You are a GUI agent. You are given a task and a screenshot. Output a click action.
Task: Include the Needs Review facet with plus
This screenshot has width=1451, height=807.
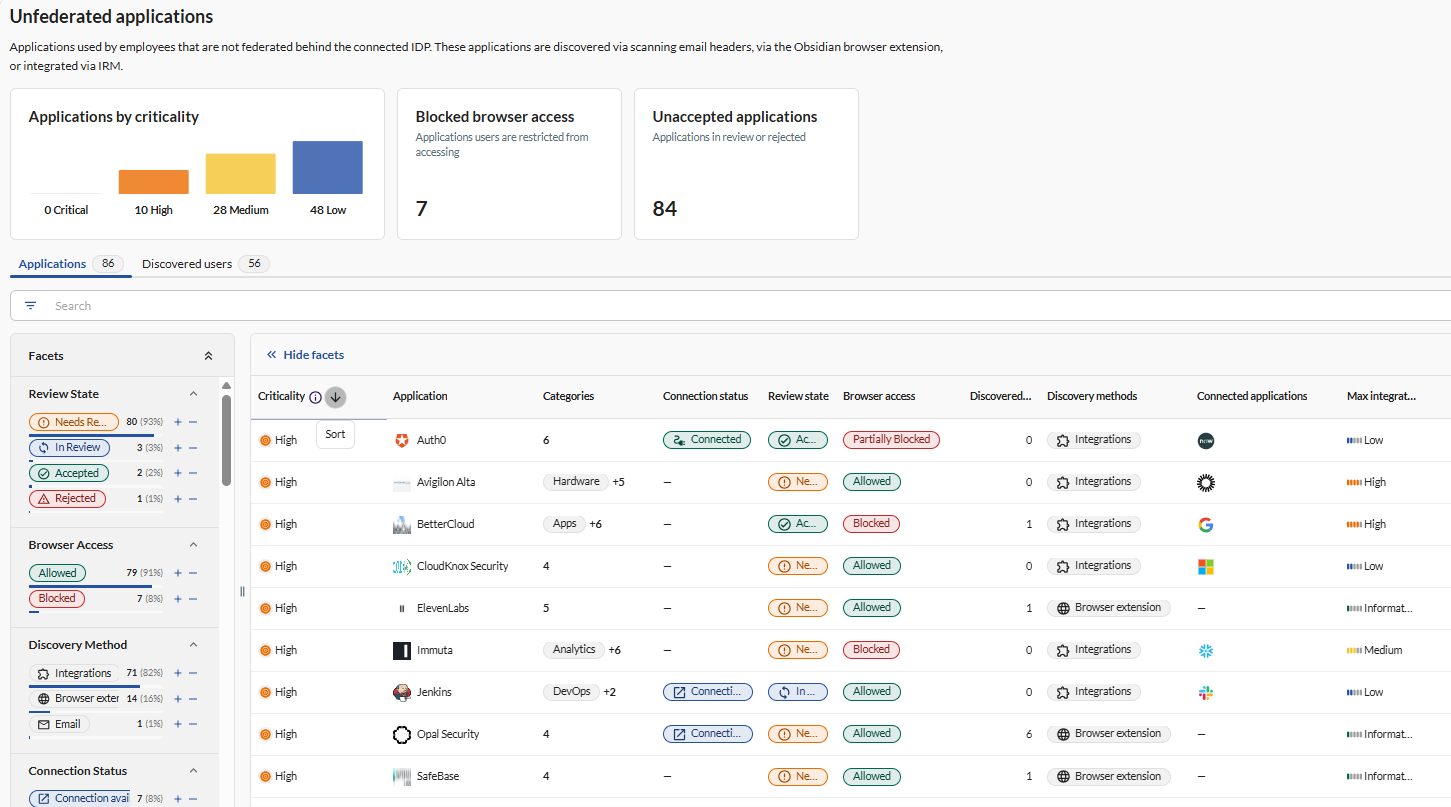click(178, 422)
